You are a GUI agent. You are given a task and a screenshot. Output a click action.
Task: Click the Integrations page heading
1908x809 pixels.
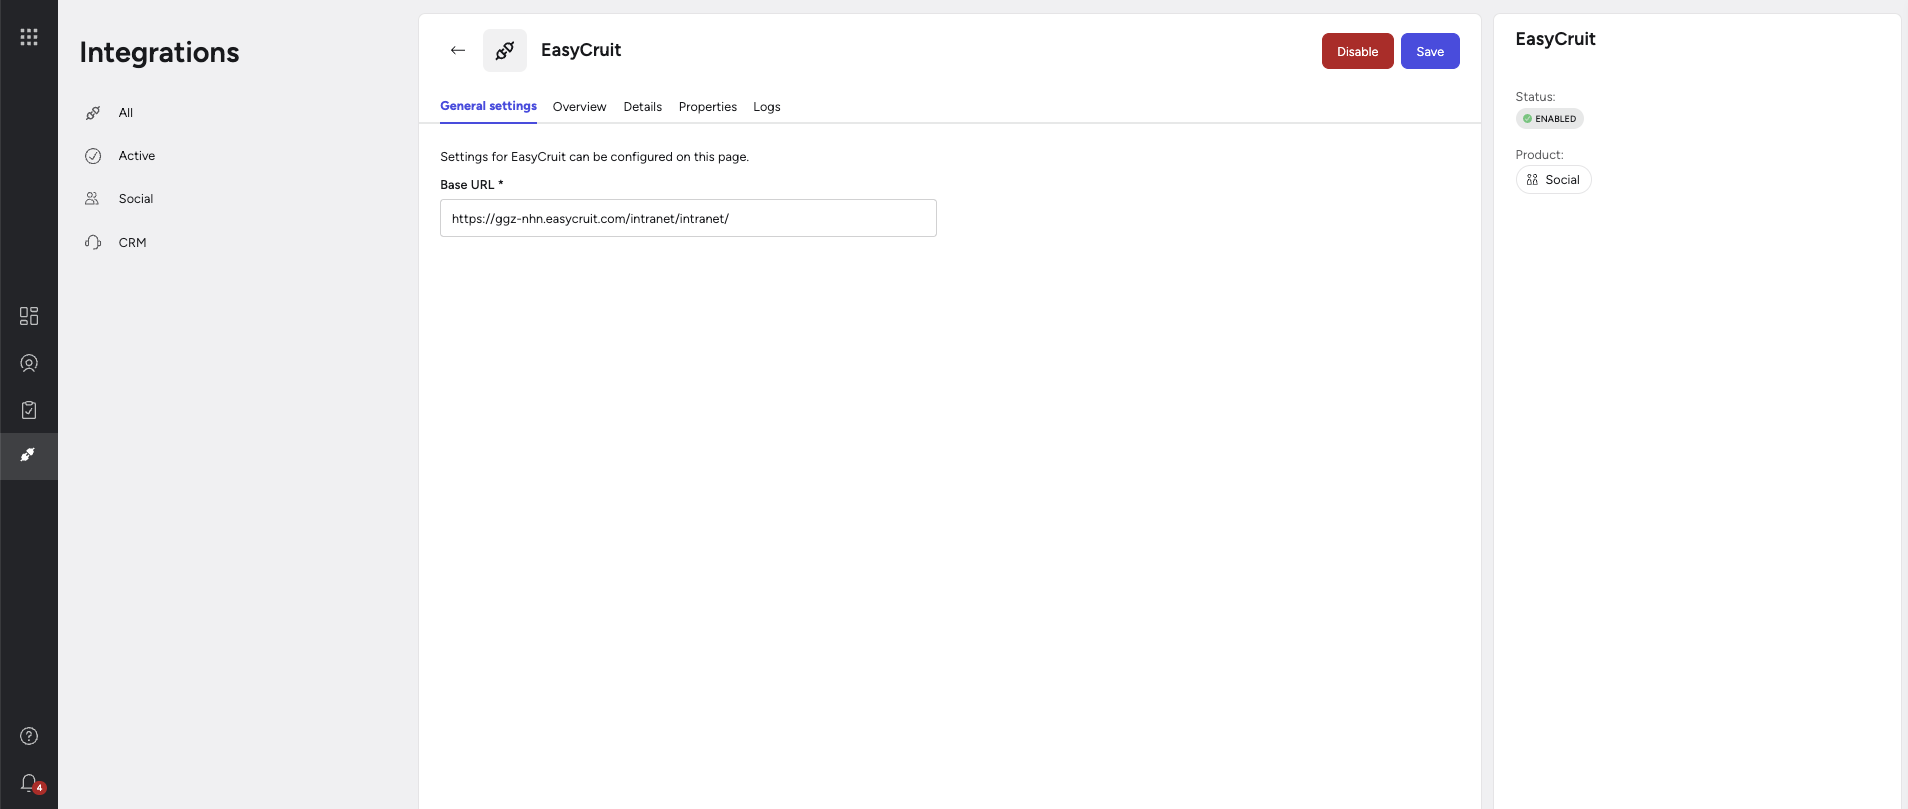pos(160,52)
